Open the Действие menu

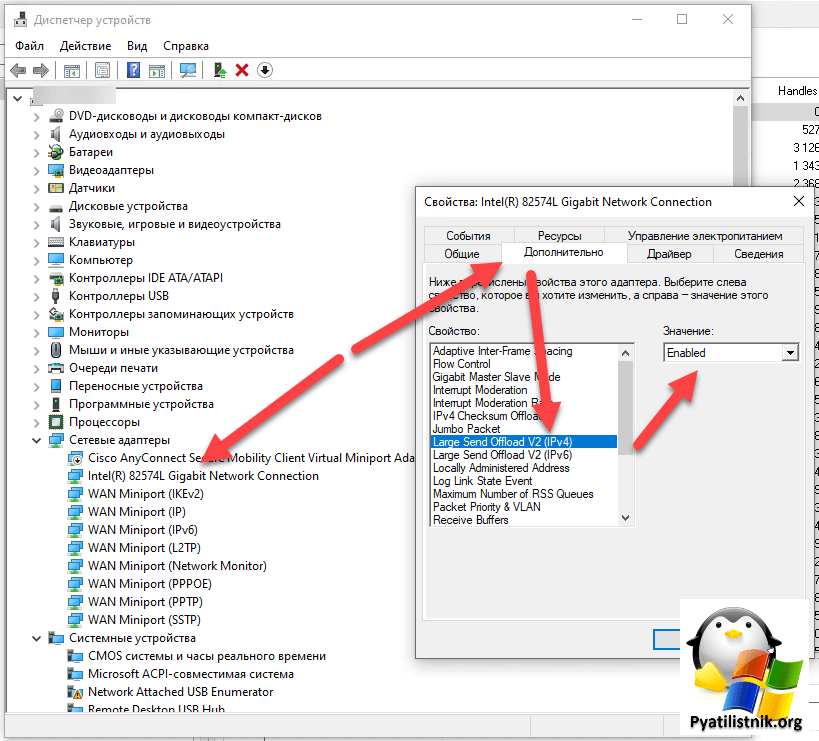click(85, 46)
